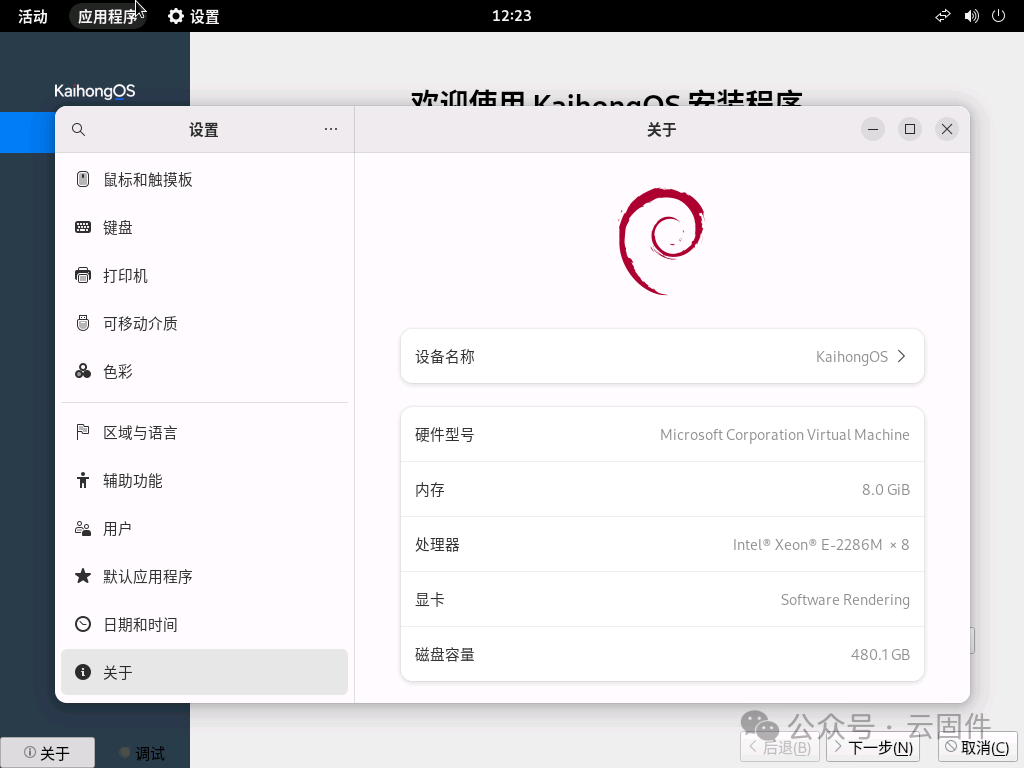
Task: Open 打印机 settings panel
Action: click(204, 275)
